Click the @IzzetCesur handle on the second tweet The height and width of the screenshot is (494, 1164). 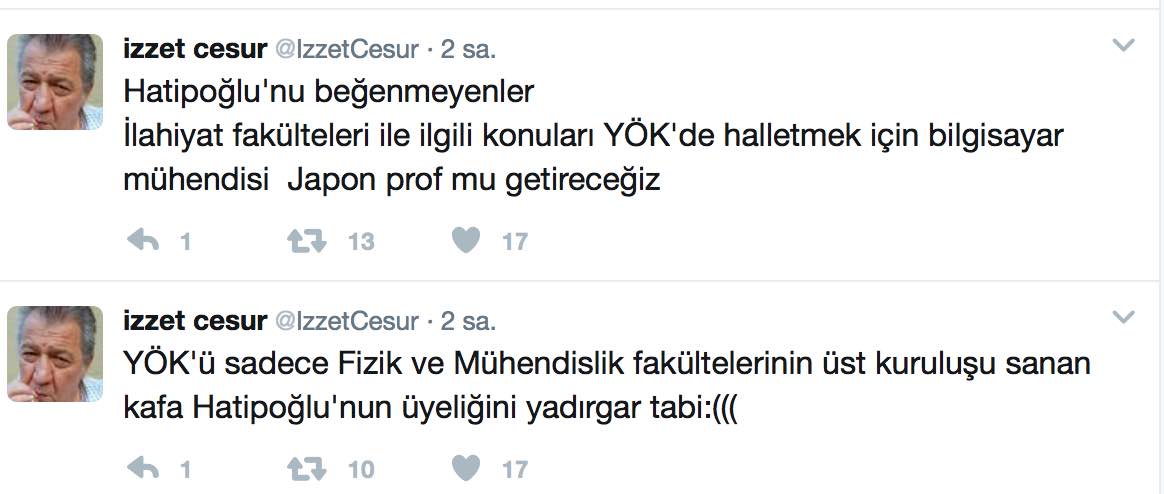pyautogui.click(x=346, y=321)
